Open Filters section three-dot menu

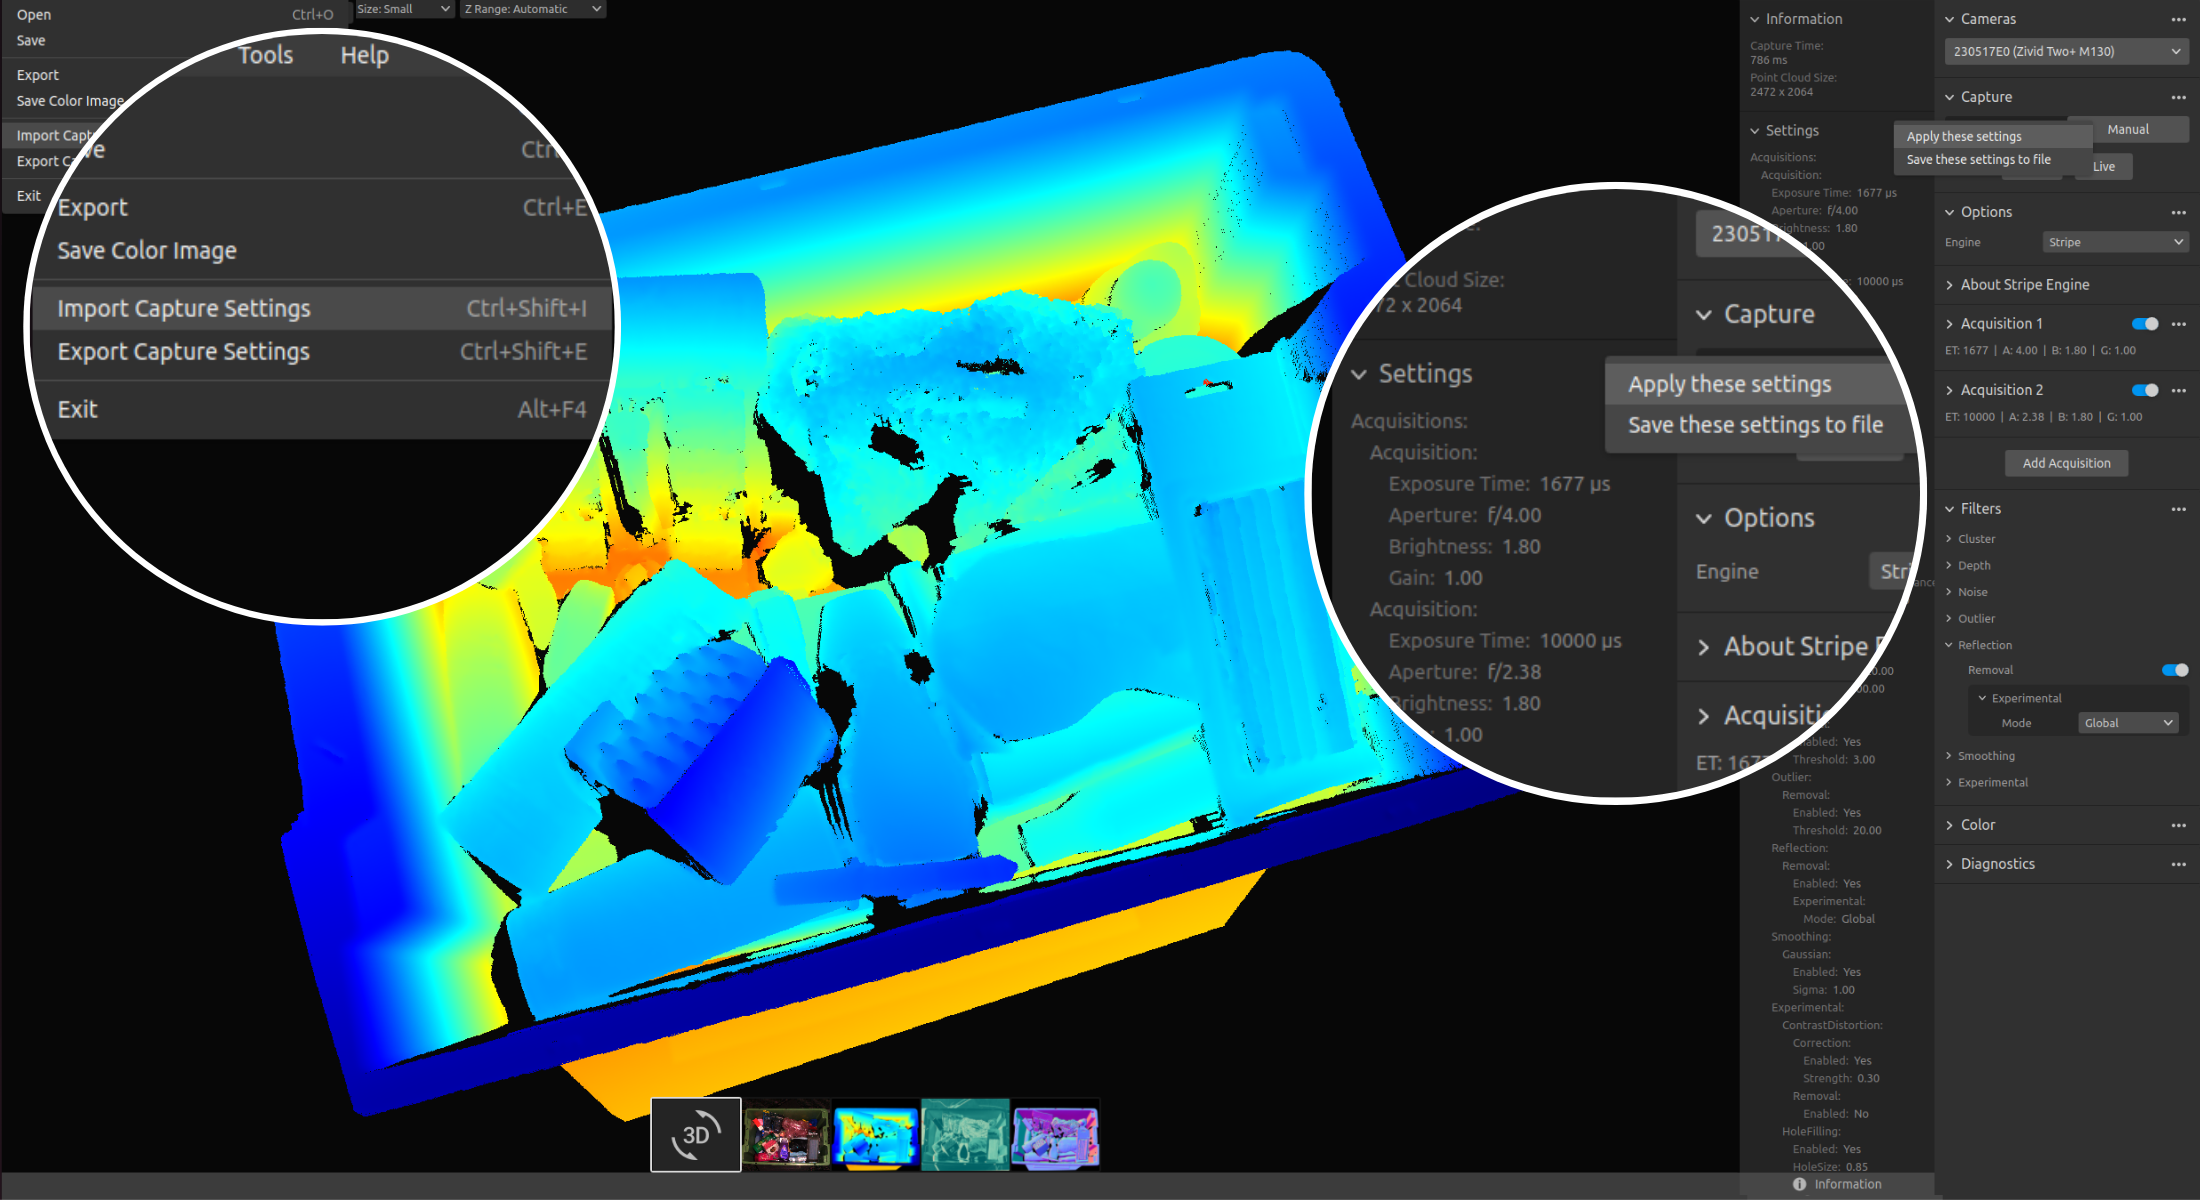[2178, 509]
